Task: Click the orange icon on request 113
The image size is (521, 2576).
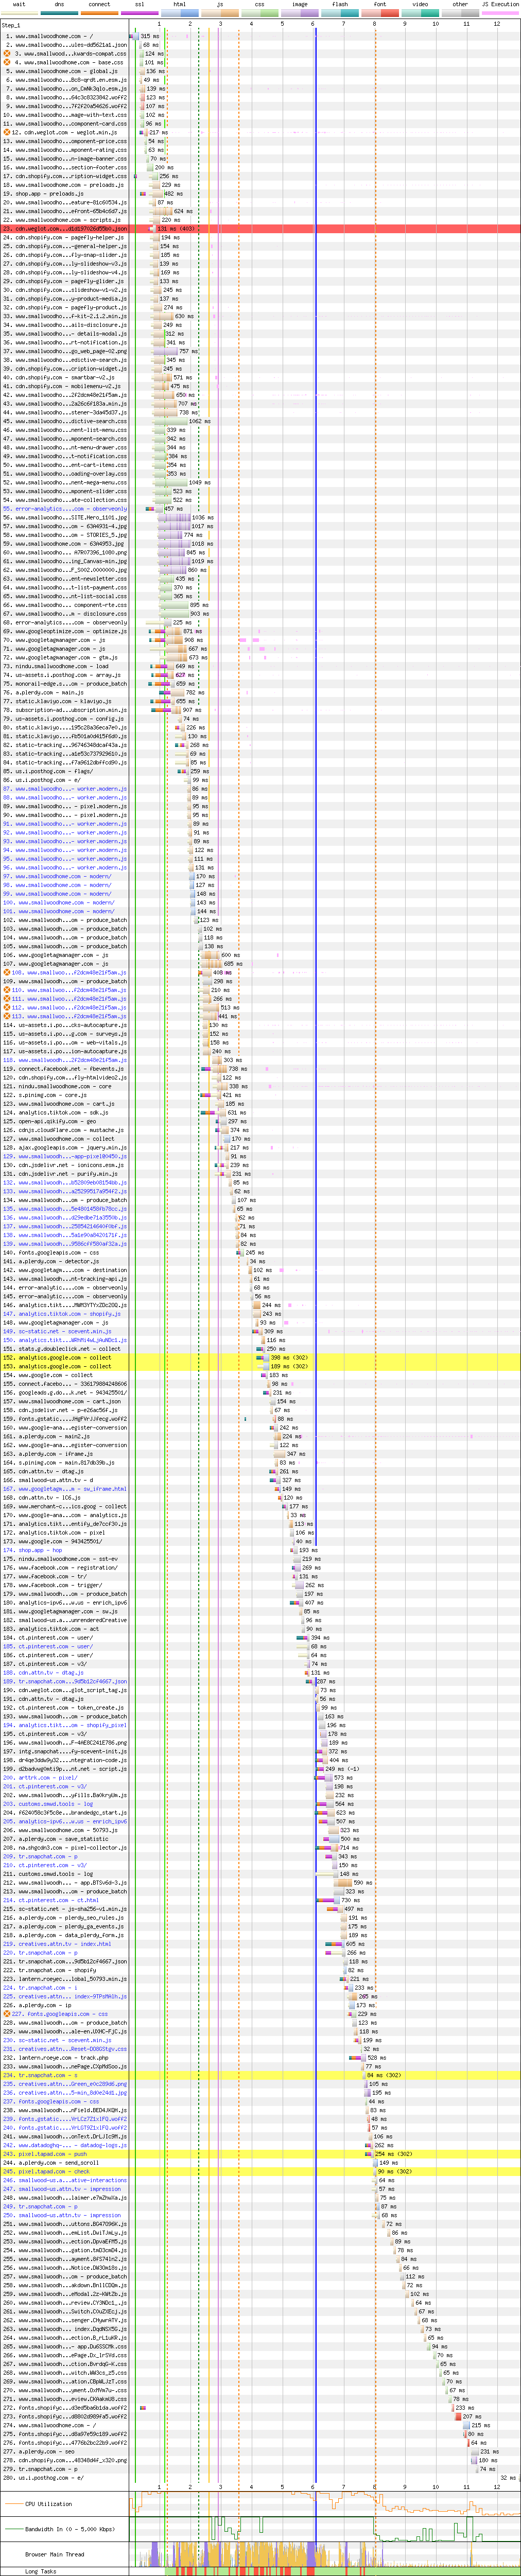Action: point(7,1016)
